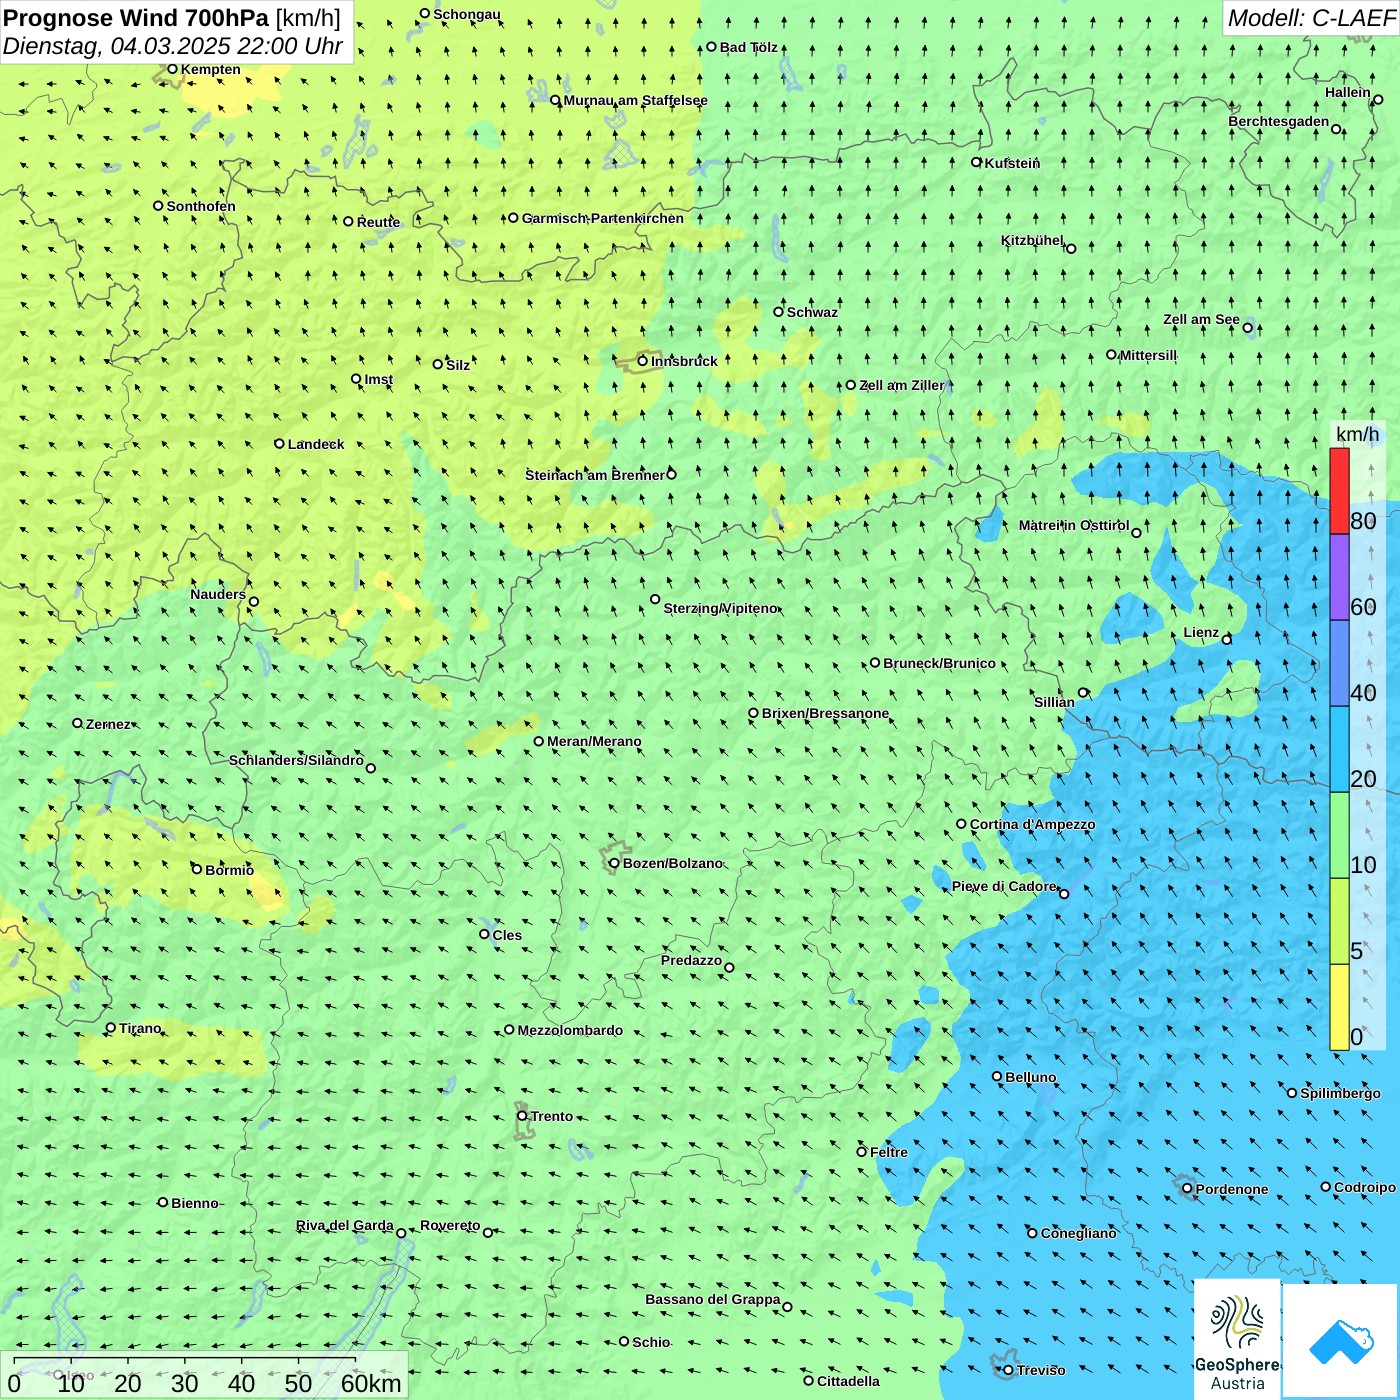
Task: Click the Sonthofen city marker
Action: (x=158, y=205)
